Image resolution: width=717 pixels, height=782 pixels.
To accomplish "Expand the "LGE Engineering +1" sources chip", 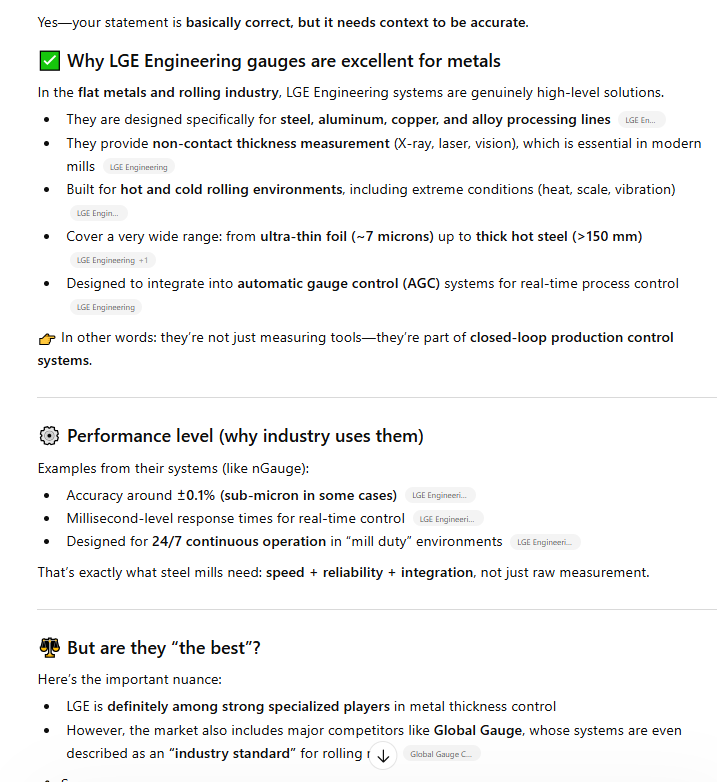I will 112,260.
